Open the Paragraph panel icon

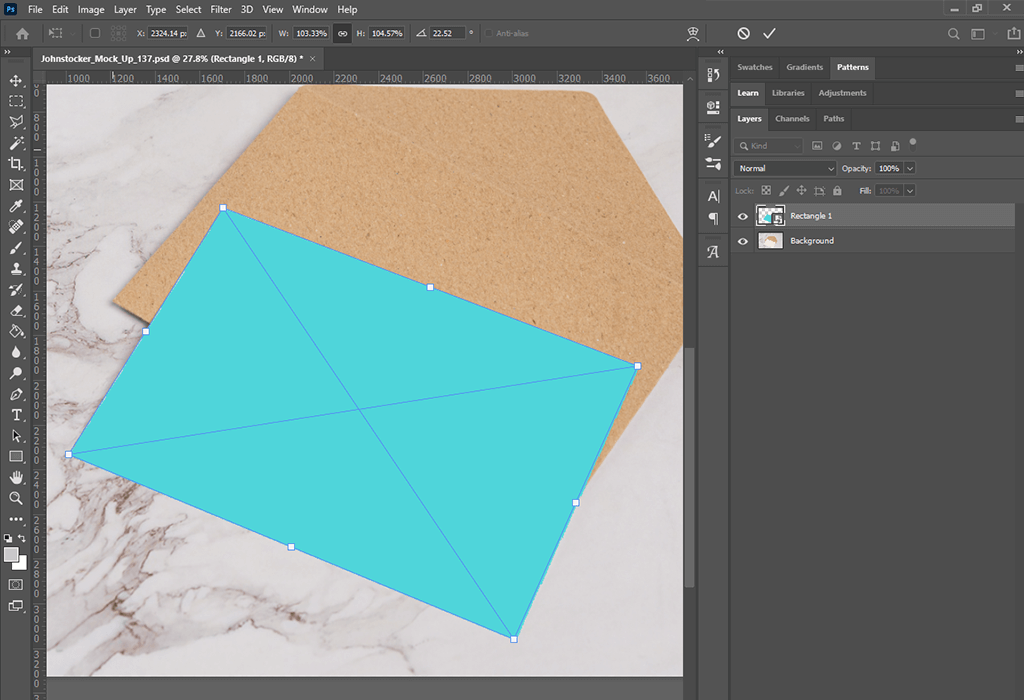pos(713,218)
